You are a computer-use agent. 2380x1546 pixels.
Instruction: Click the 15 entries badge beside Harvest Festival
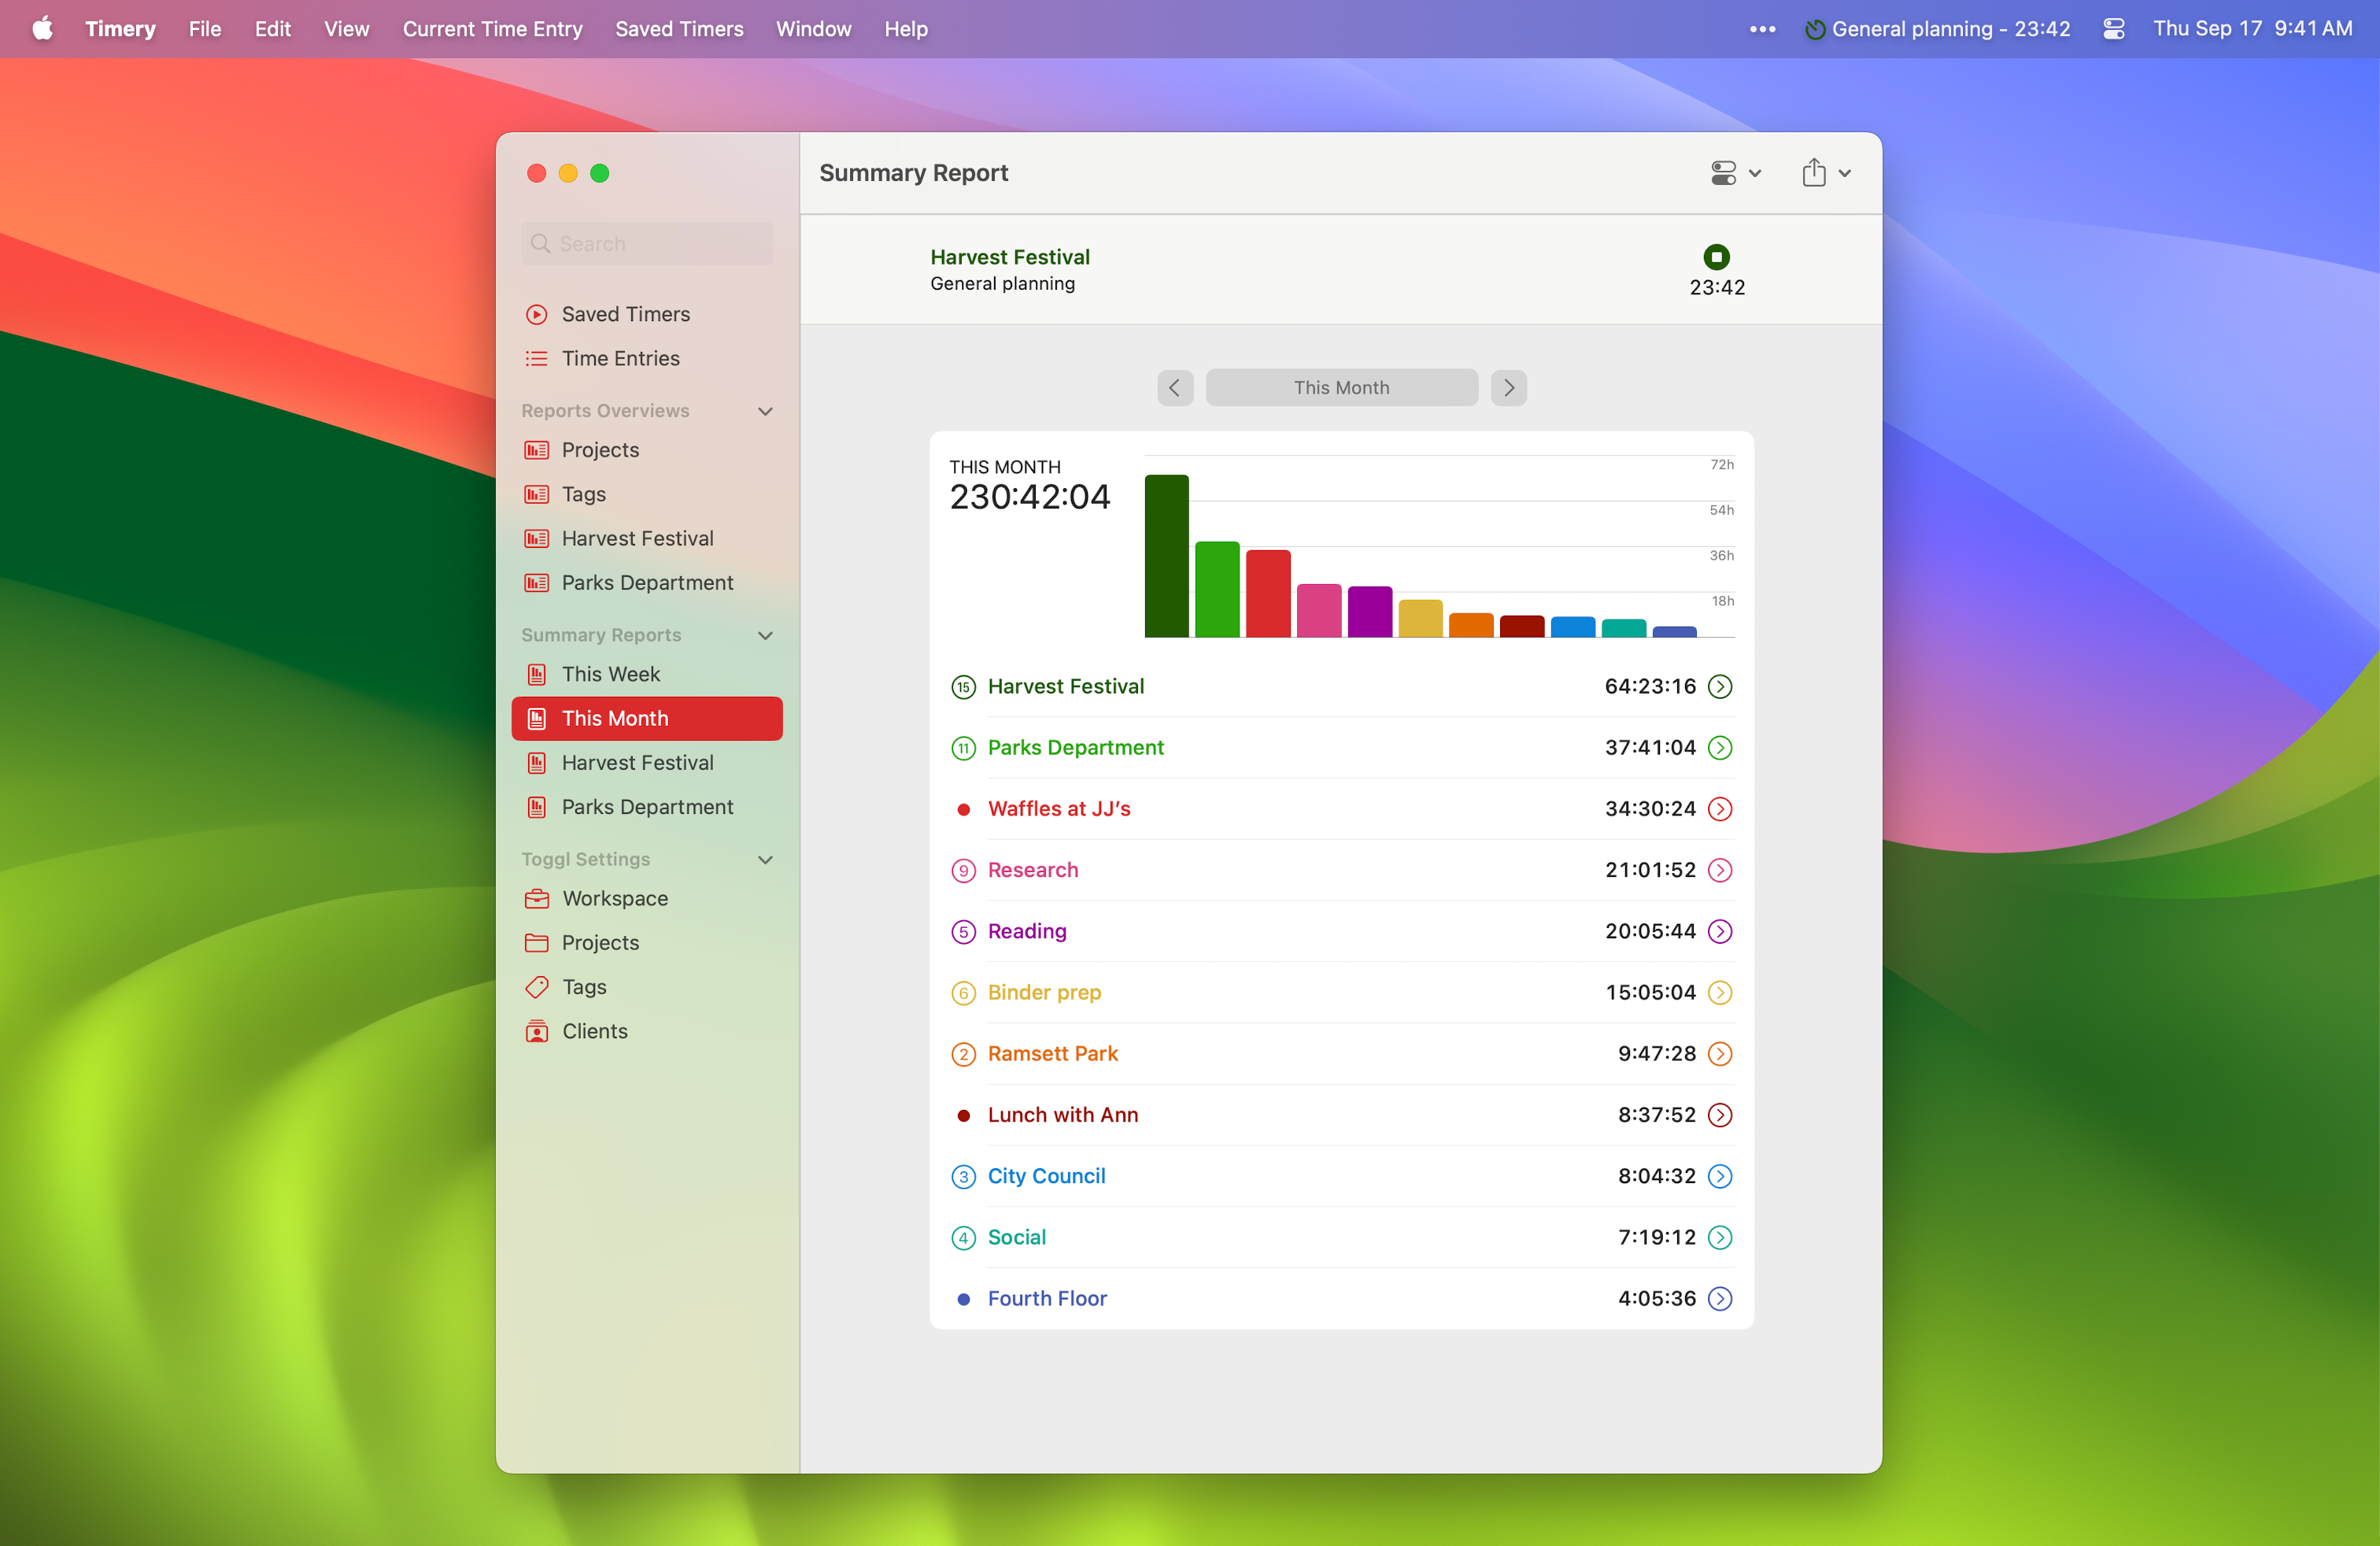(x=963, y=687)
